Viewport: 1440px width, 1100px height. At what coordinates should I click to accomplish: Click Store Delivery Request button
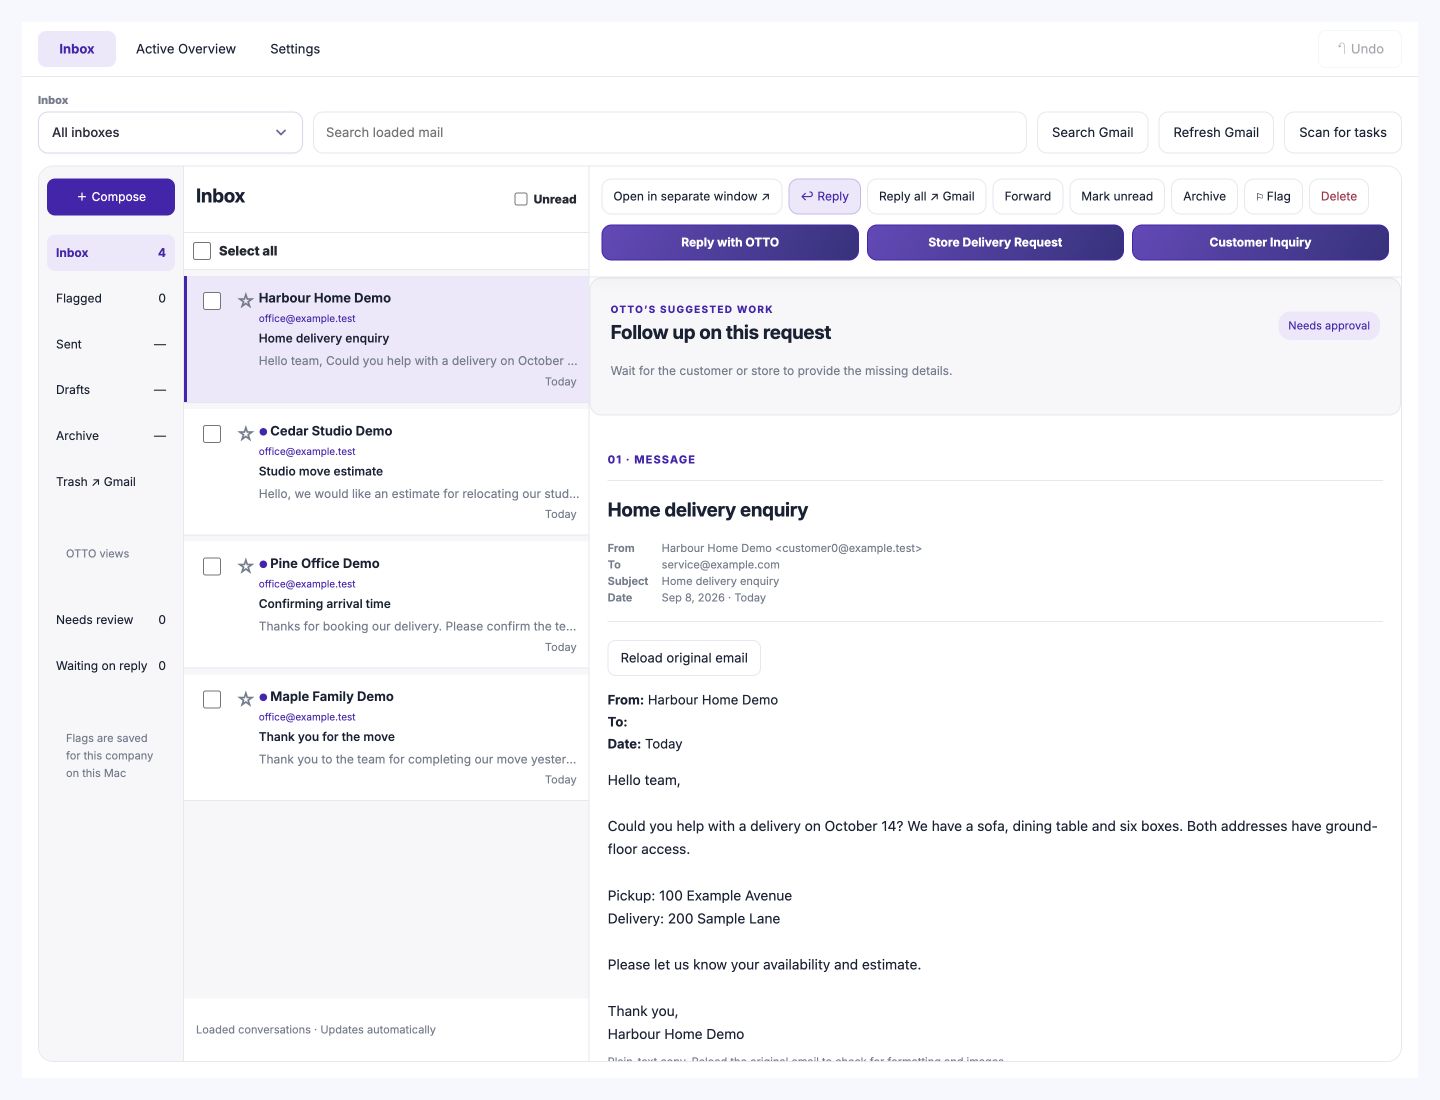click(x=995, y=242)
